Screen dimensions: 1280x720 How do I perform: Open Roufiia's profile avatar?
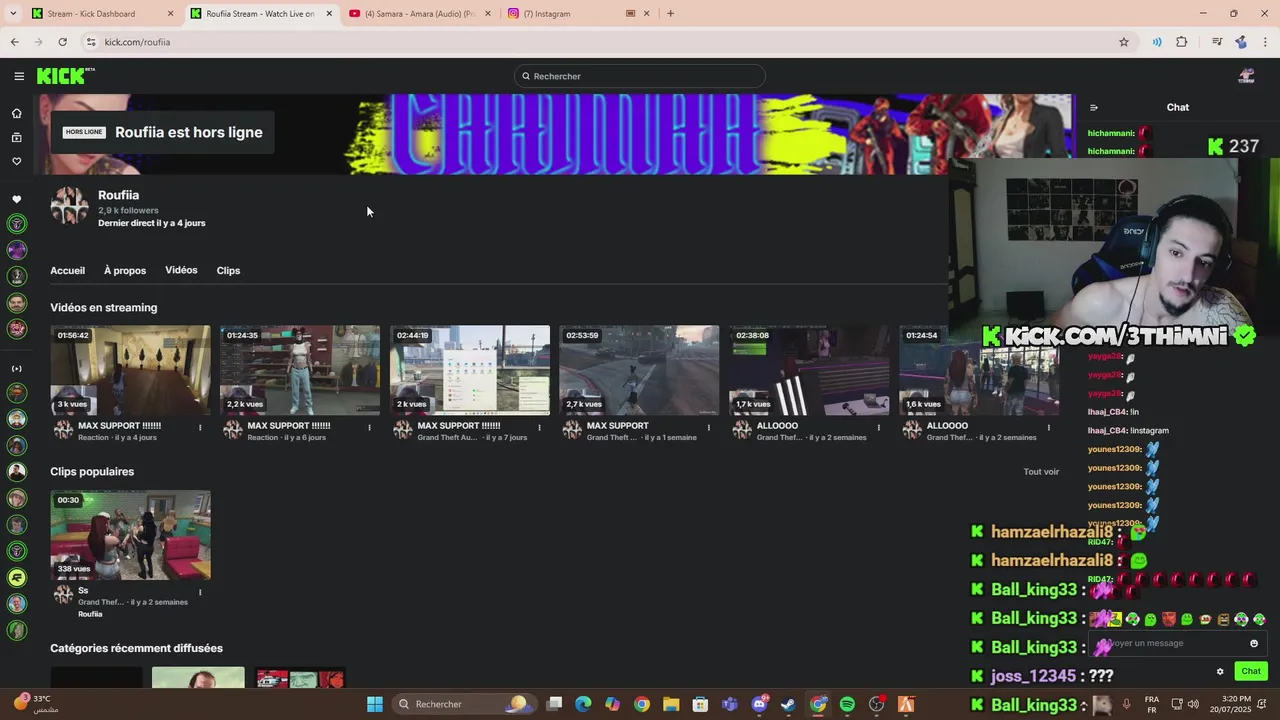[x=70, y=206]
